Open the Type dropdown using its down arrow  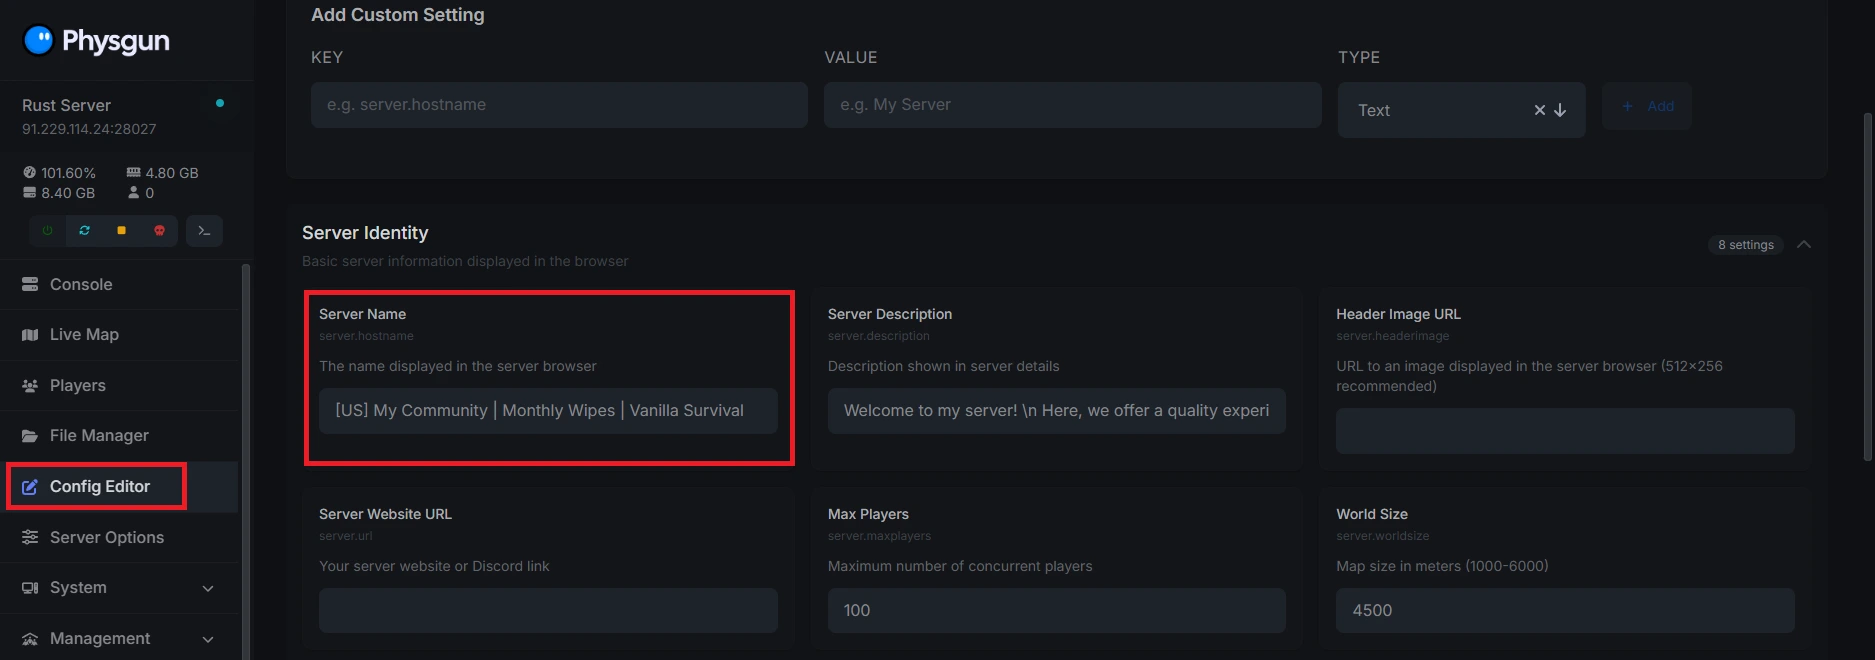pos(1560,110)
